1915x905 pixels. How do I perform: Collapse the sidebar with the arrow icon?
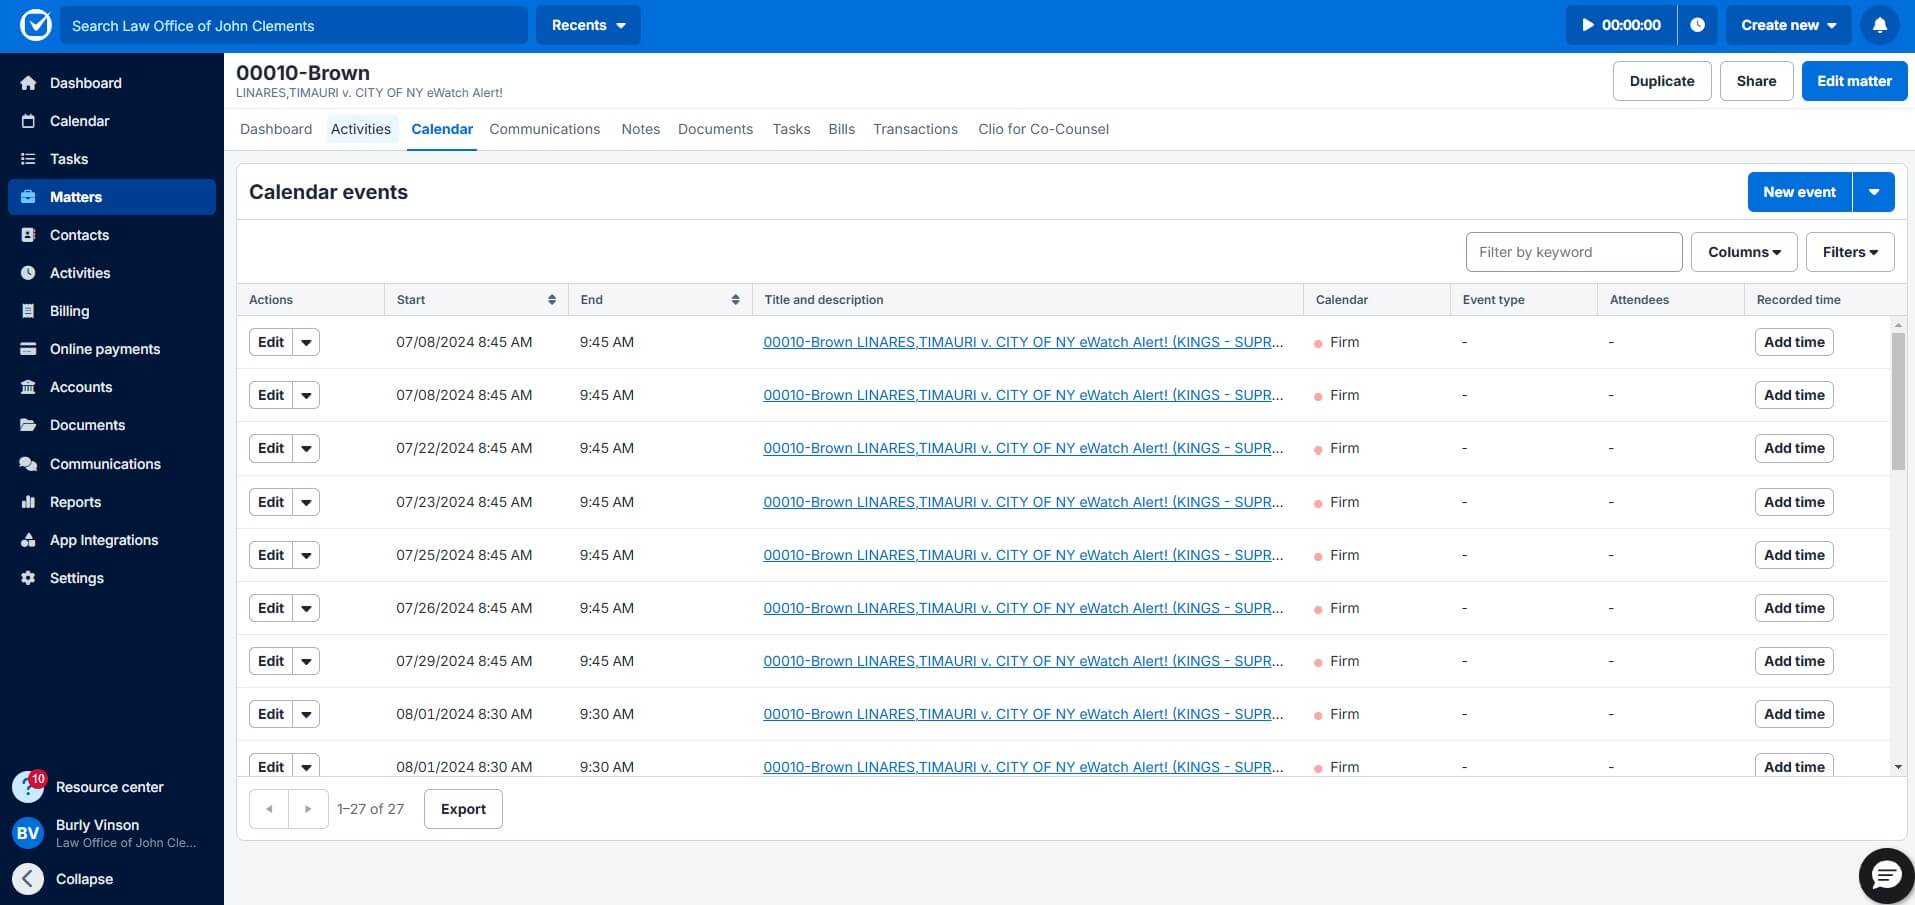point(28,879)
